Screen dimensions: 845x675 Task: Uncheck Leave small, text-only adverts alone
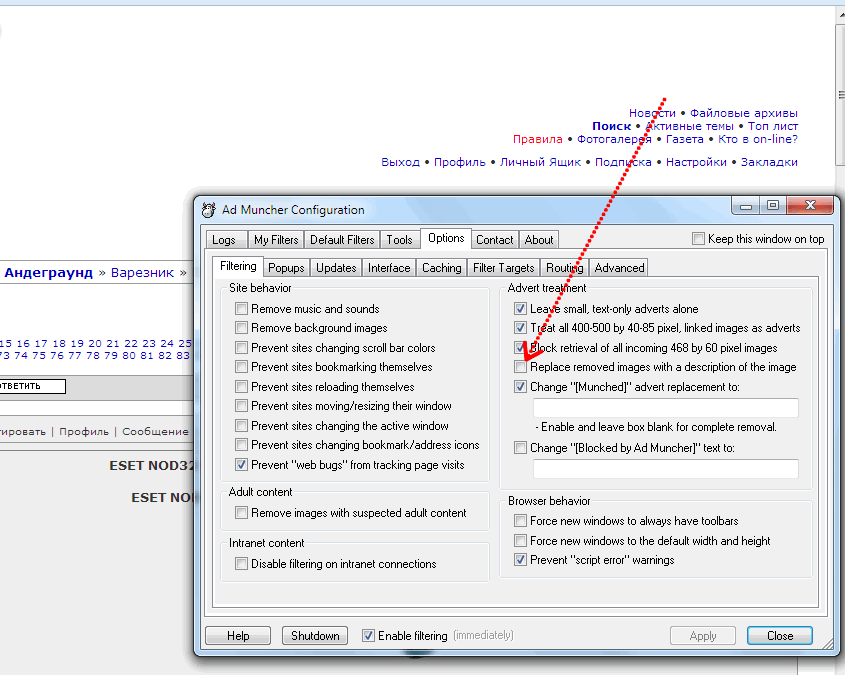point(520,309)
